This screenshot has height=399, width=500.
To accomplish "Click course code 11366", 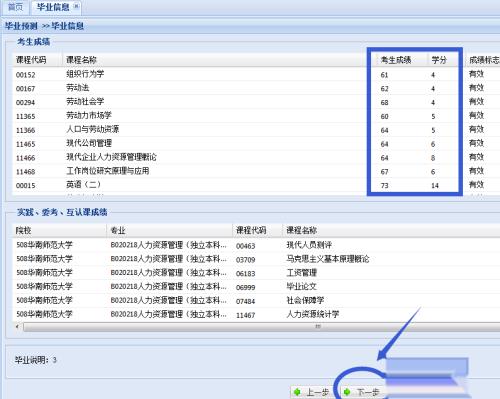I will click(x=26, y=130).
